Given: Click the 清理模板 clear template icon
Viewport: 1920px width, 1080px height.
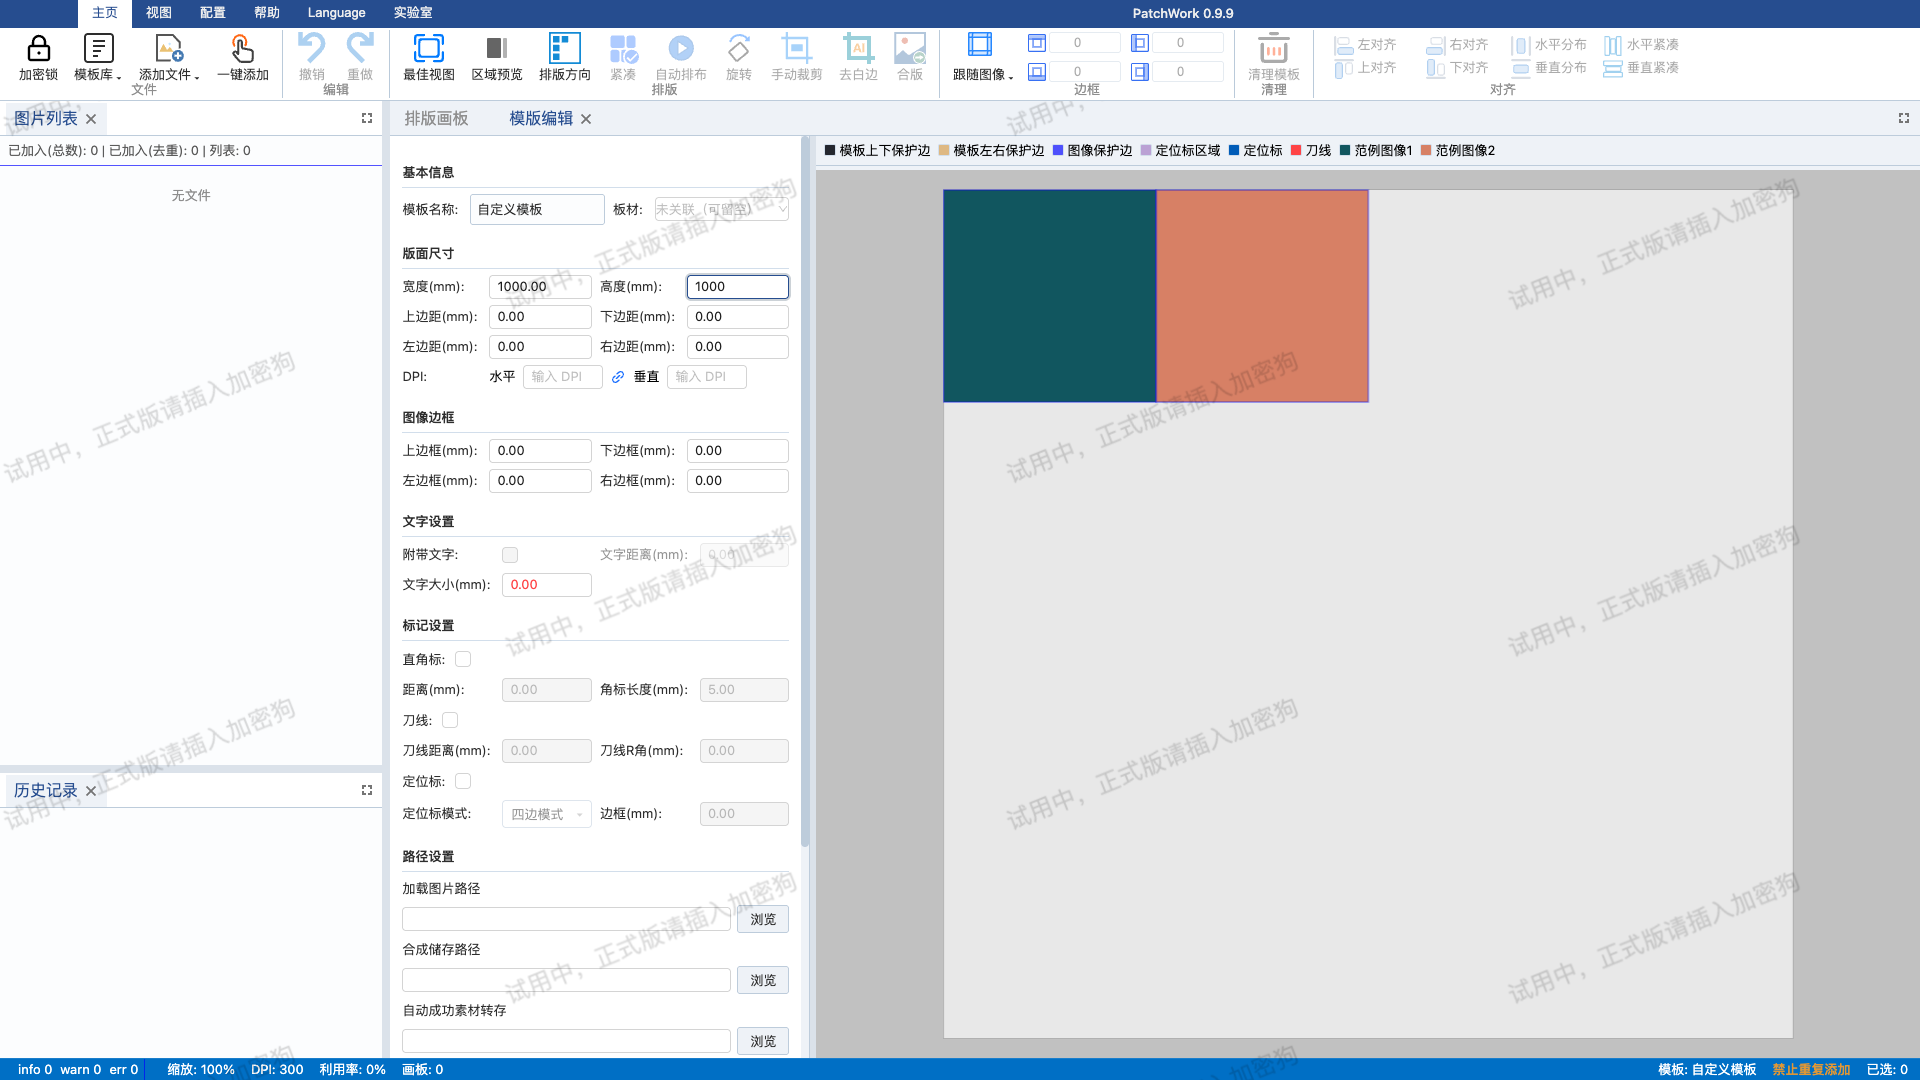Looking at the screenshot, I should 1273,48.
